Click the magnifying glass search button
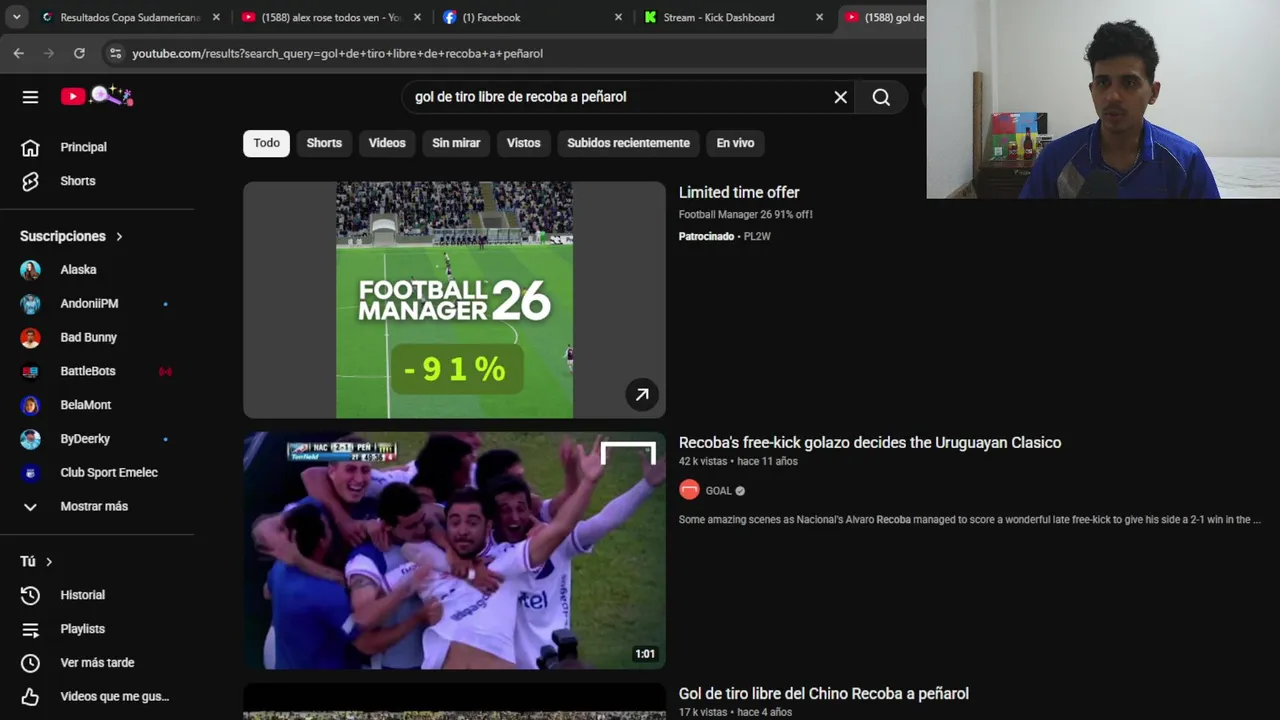This screenshot has height=720, width=1280. (881, 97)
